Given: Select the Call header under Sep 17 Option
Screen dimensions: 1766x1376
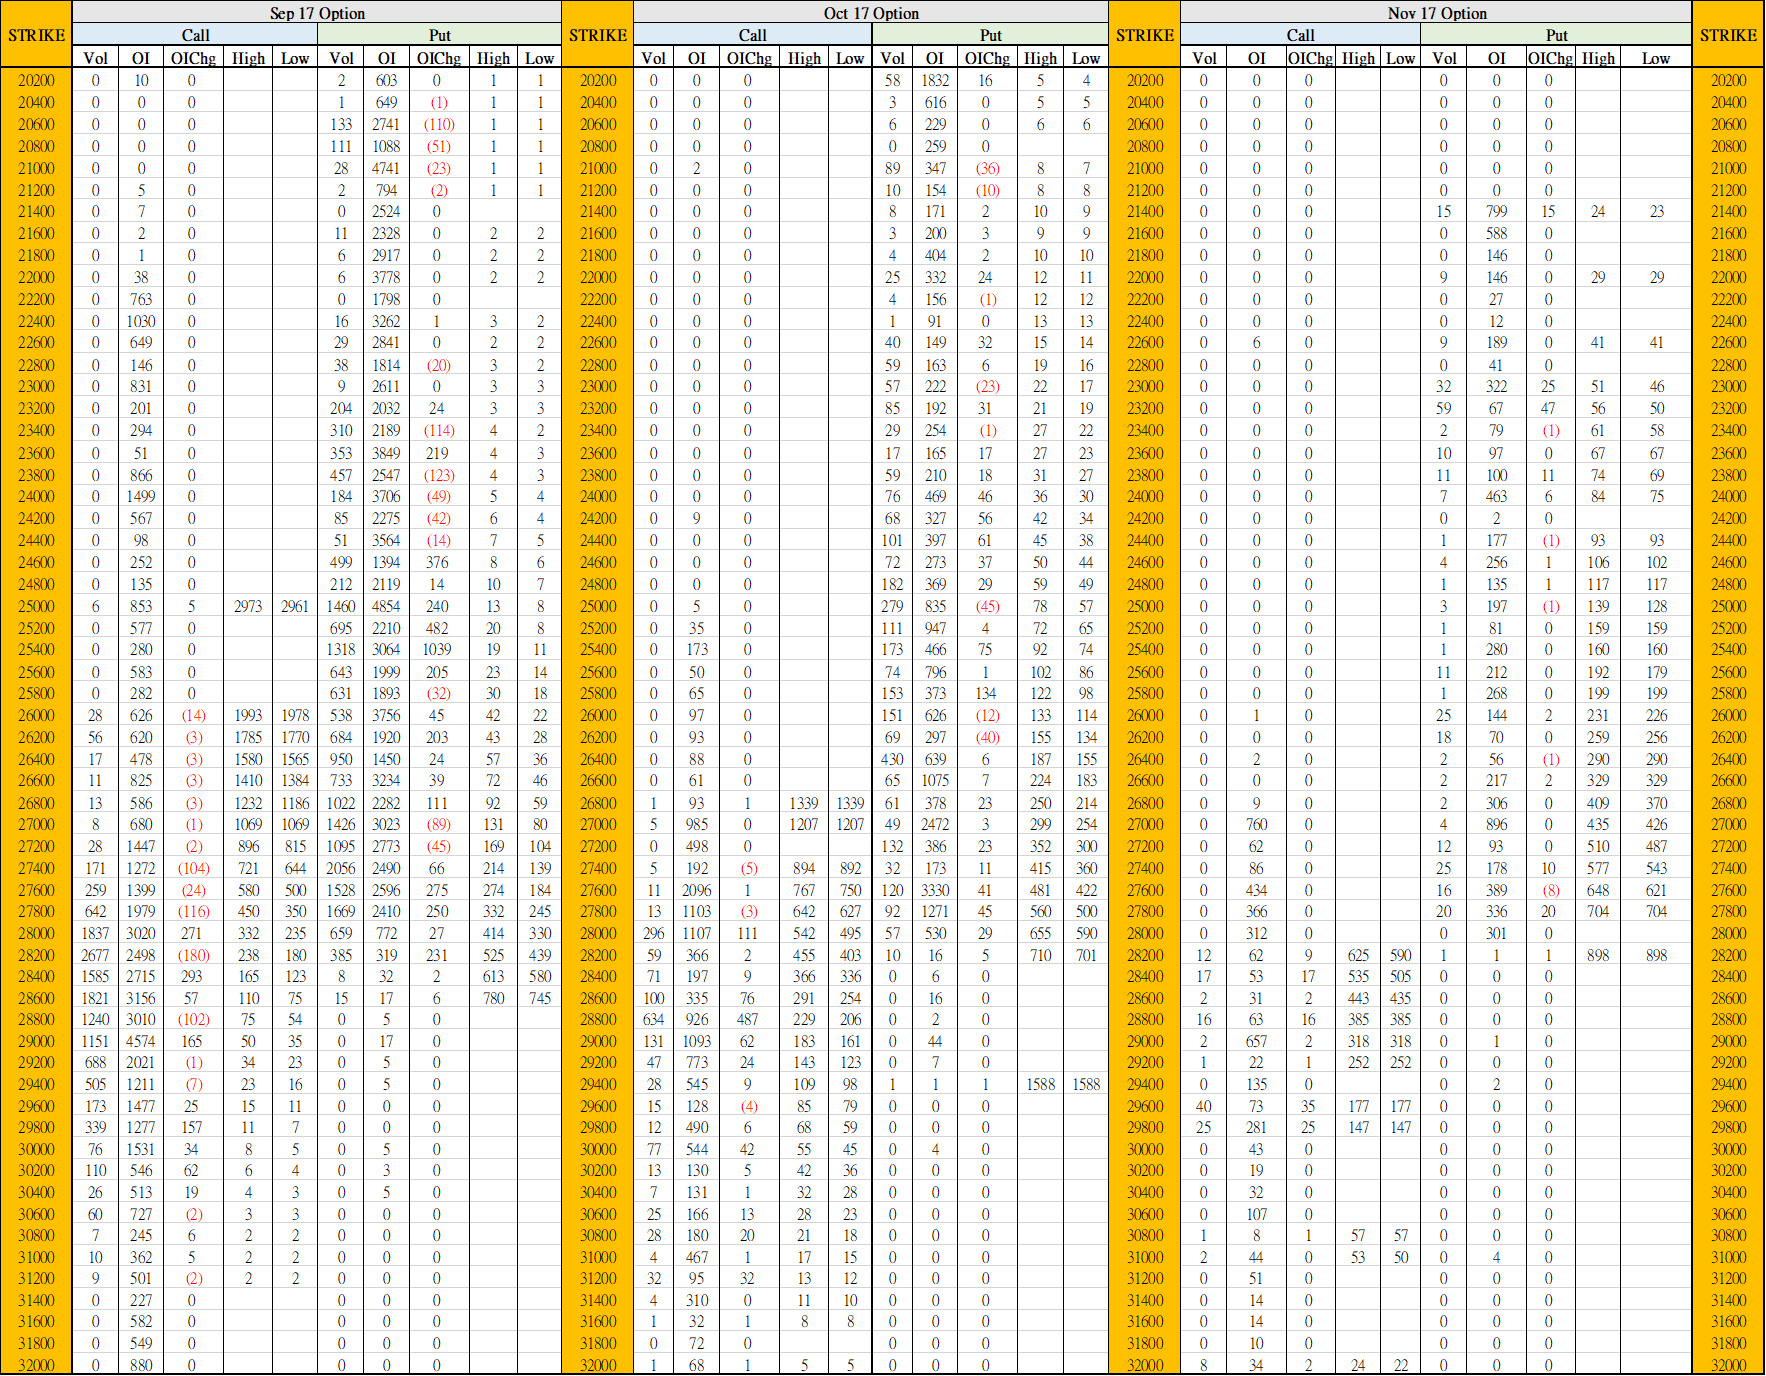Looking at the screenshot, I should [195, 35].
